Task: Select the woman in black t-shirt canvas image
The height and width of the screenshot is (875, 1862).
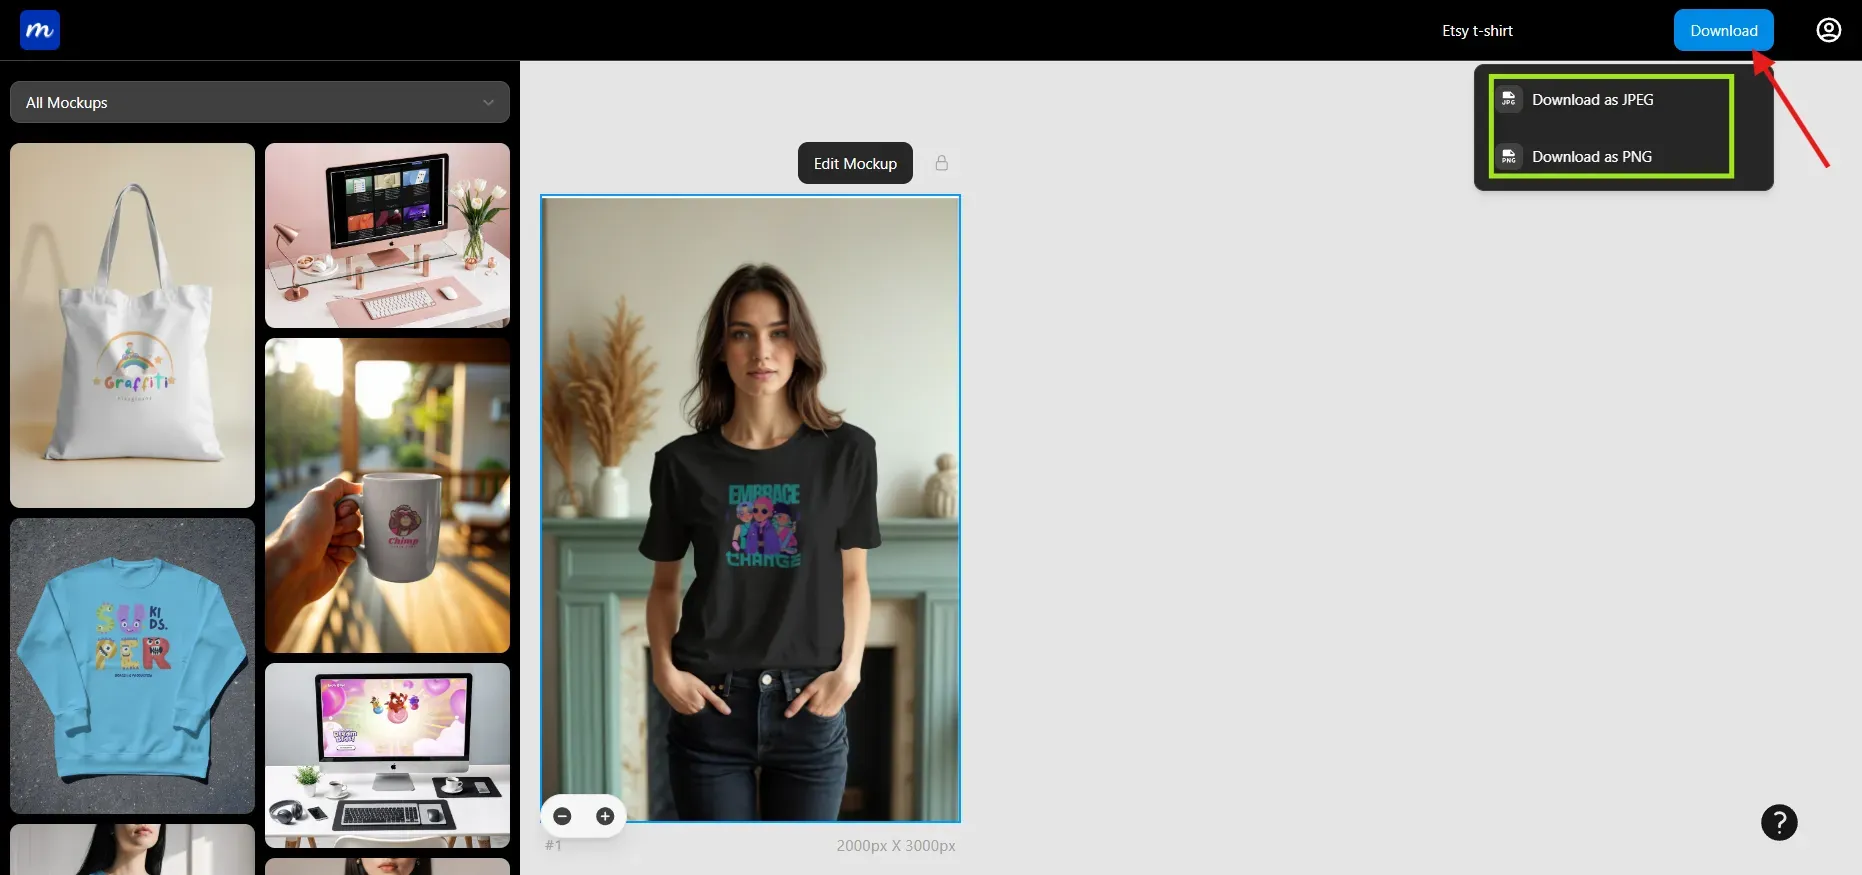Action: tap(750, 508)
